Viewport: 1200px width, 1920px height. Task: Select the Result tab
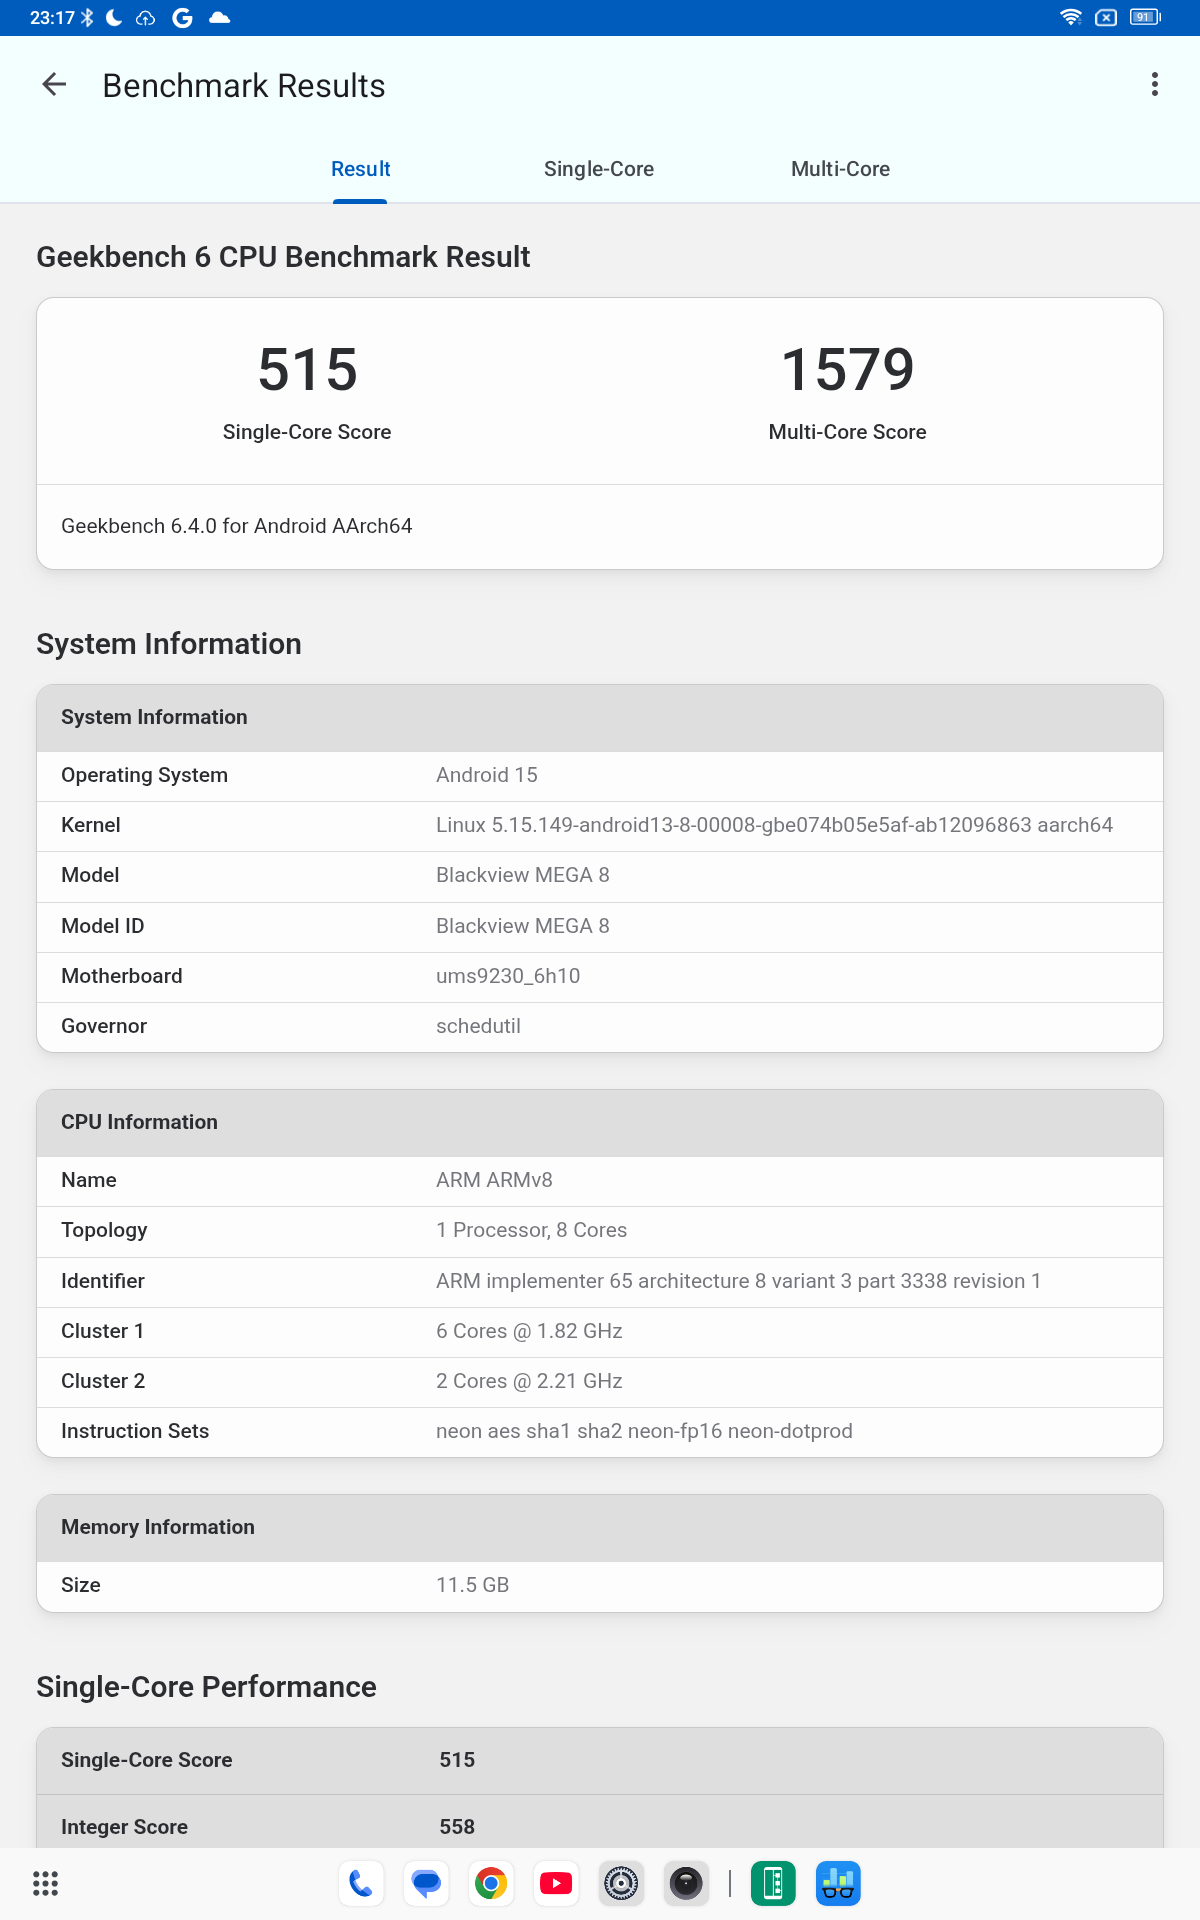[360, 169]
